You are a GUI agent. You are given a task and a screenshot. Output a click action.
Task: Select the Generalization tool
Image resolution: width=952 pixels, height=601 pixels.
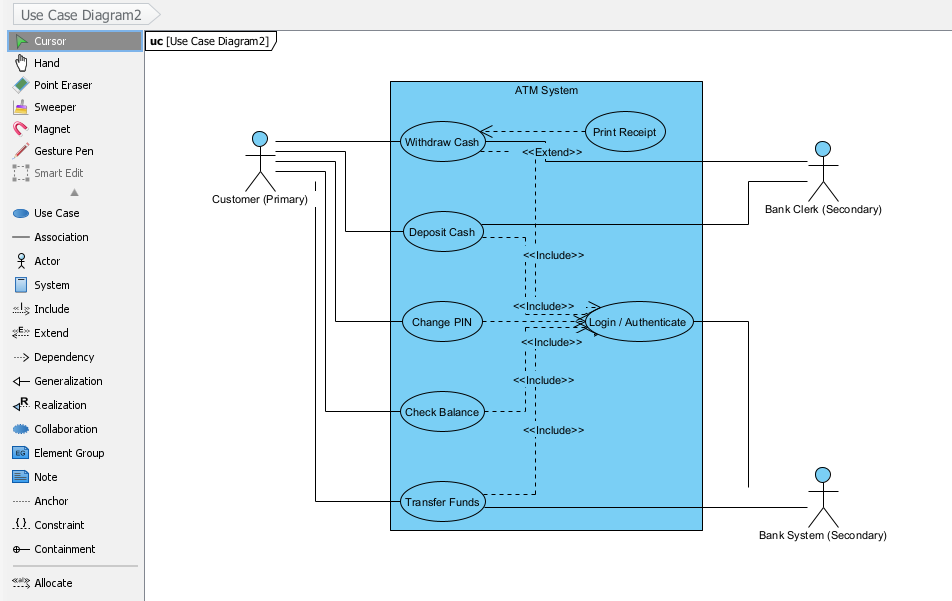(75, 381)
